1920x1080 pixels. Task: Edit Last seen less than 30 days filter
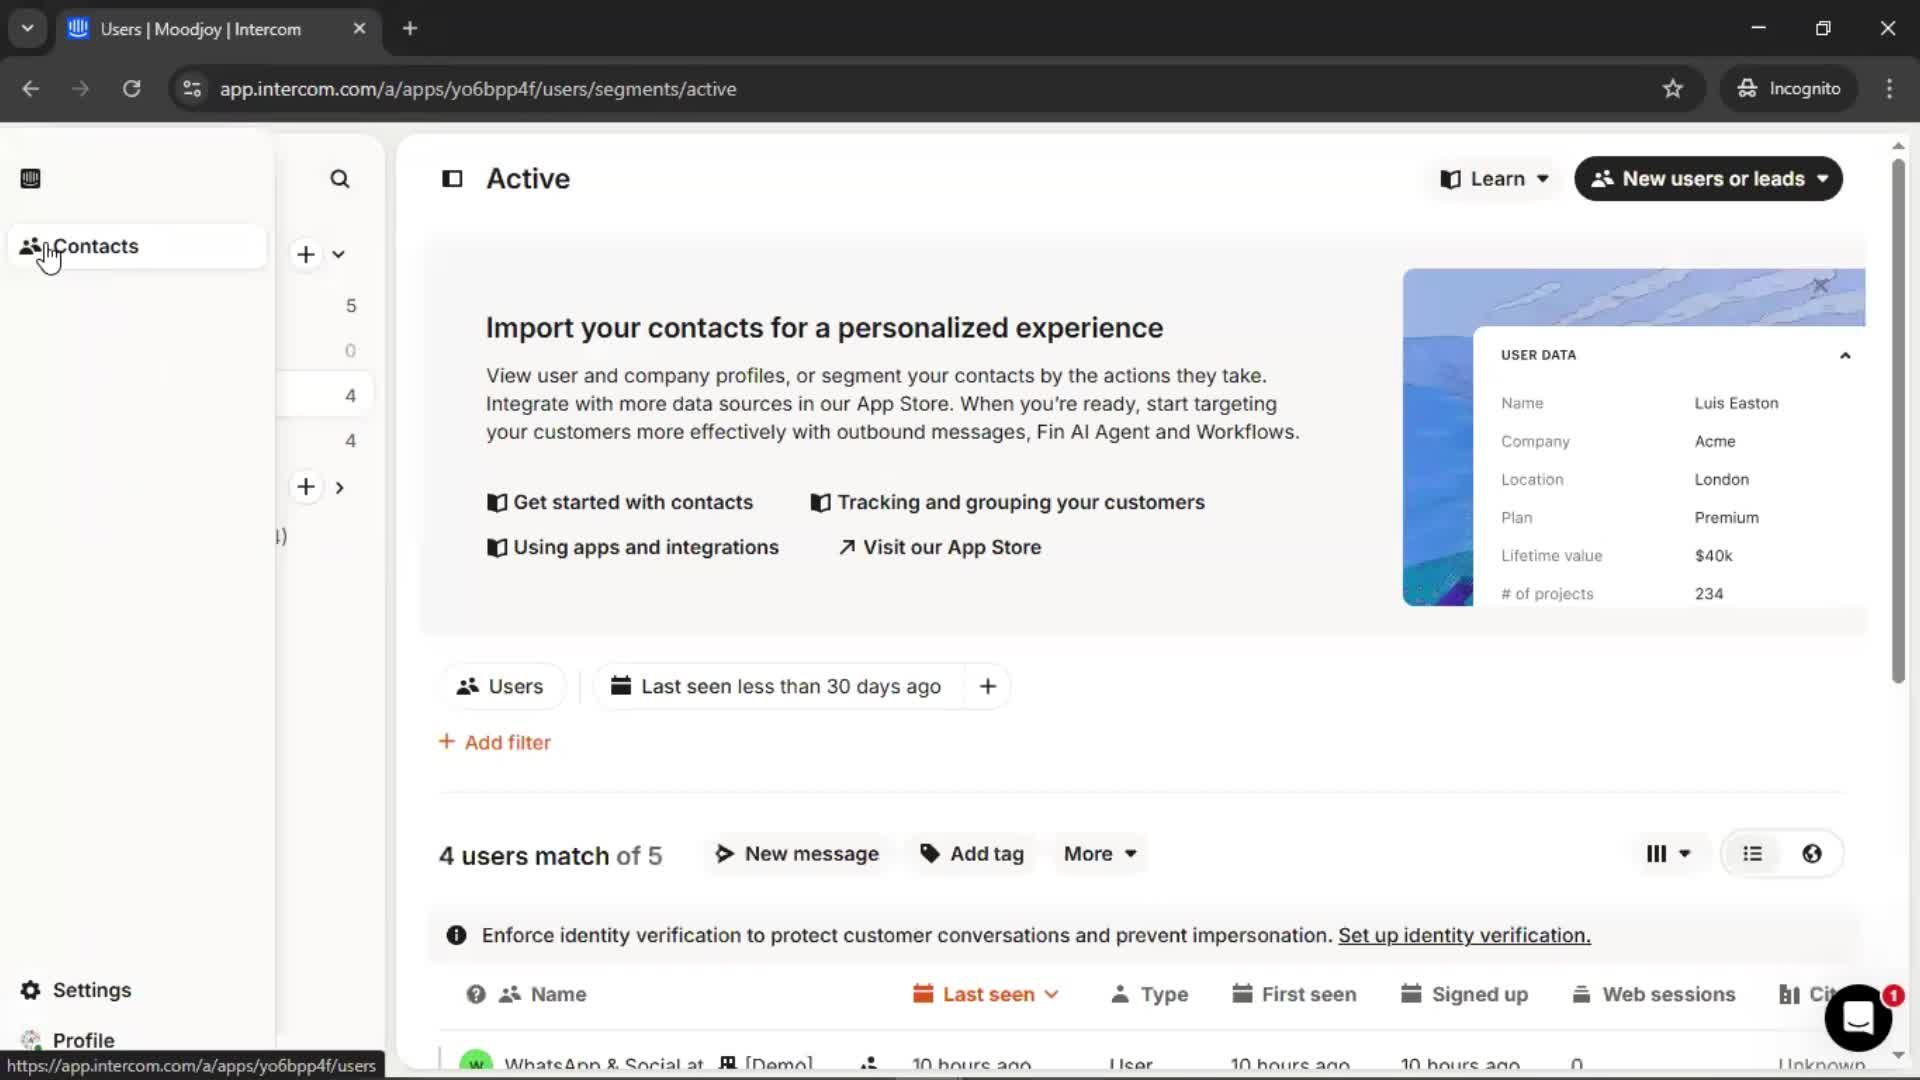pyautogui.click(x=779, y=687)
